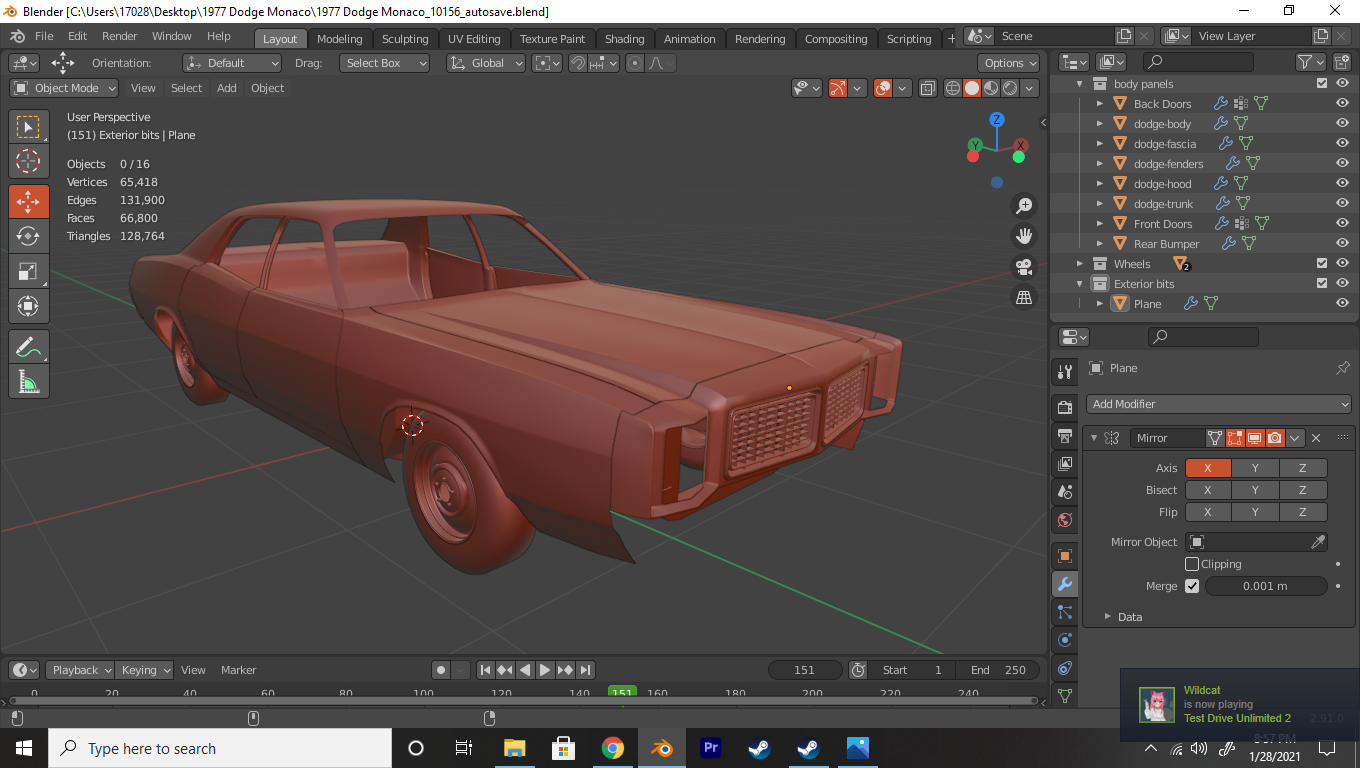Toggle X-ray view icon

[927, 88]
